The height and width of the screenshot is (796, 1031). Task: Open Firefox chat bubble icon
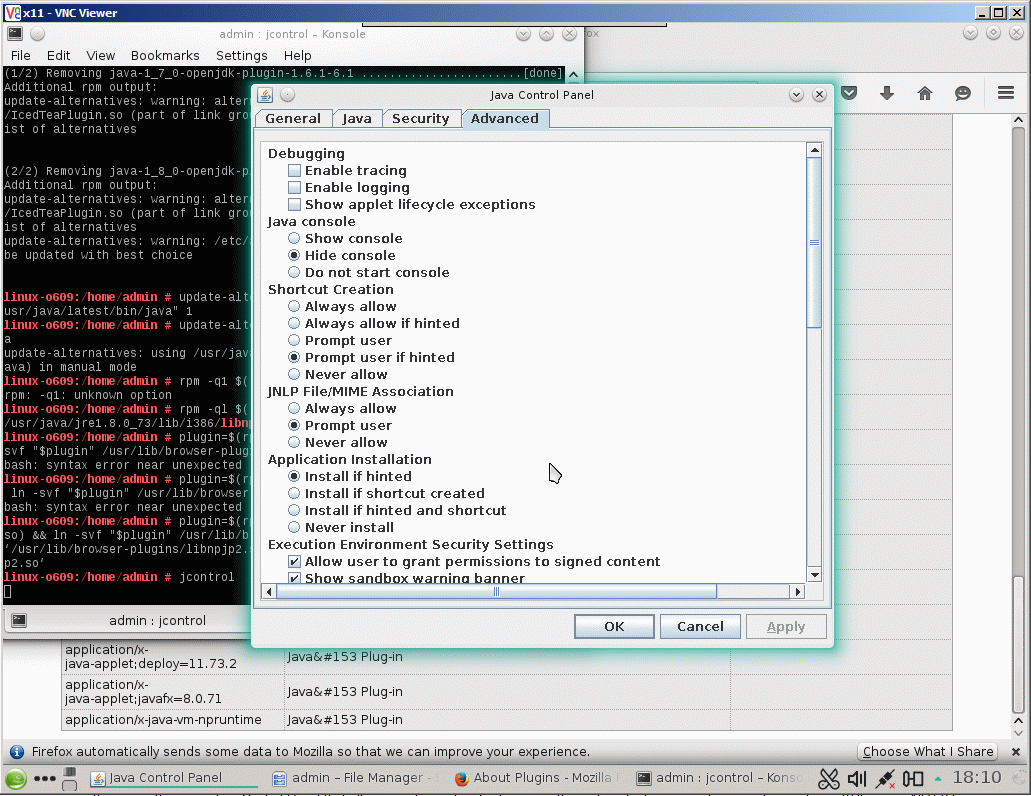click(963, 93)
